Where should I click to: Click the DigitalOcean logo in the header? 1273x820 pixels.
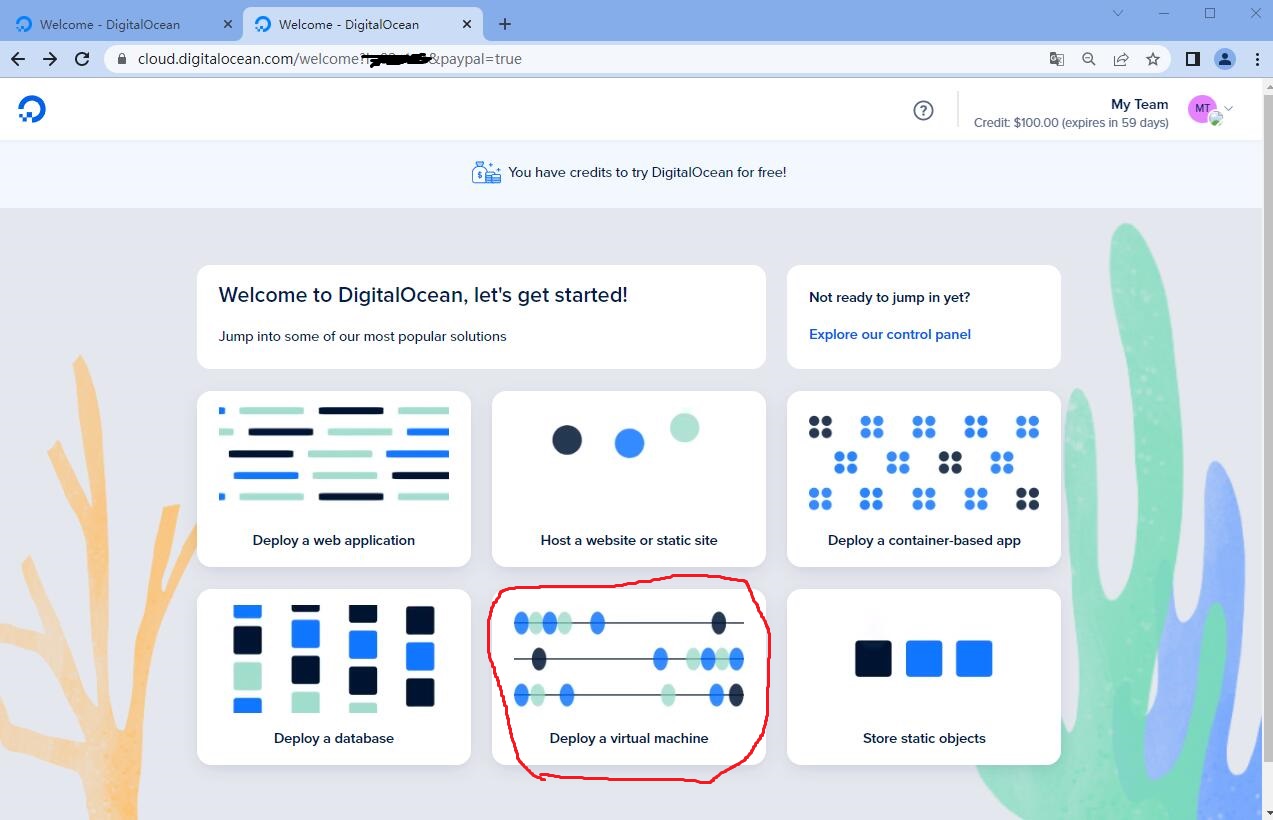click(x=32, y=109)
